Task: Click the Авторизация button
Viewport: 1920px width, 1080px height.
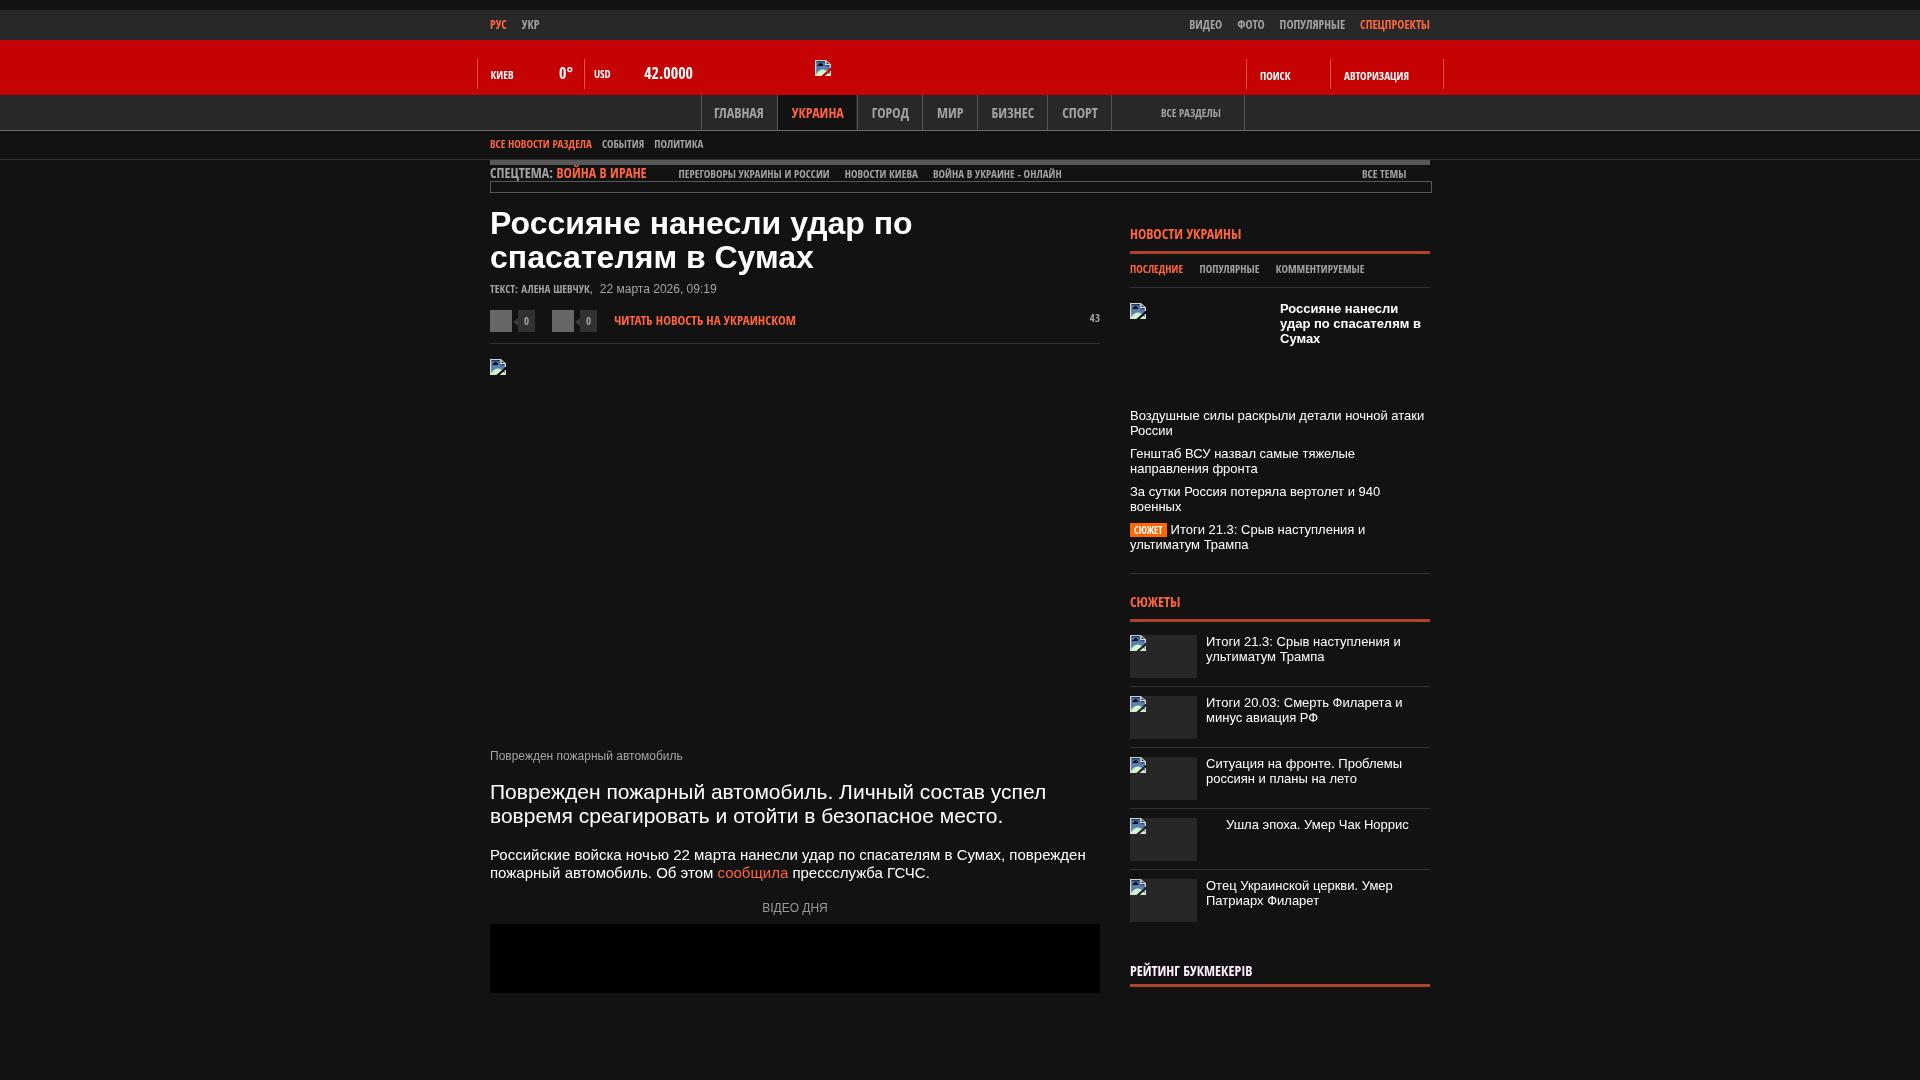Action: click(x=1376, y=76)
